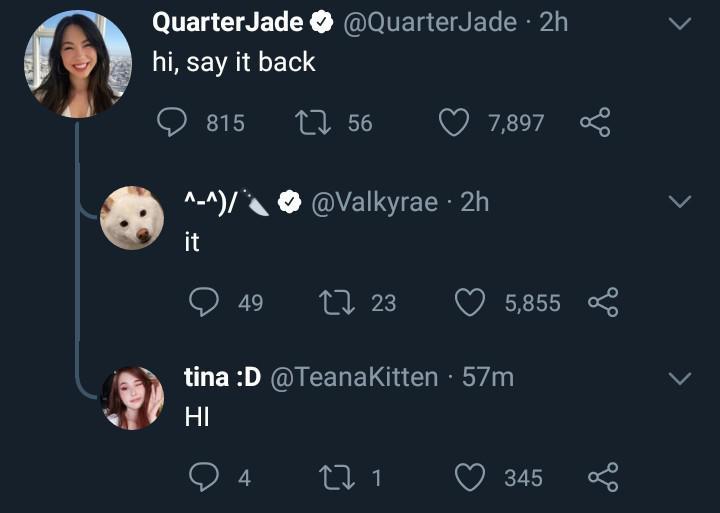This screenshot has height=513, width=720.
Task: Share Valkyrae's reply tweet
Action: click(603, 302)
